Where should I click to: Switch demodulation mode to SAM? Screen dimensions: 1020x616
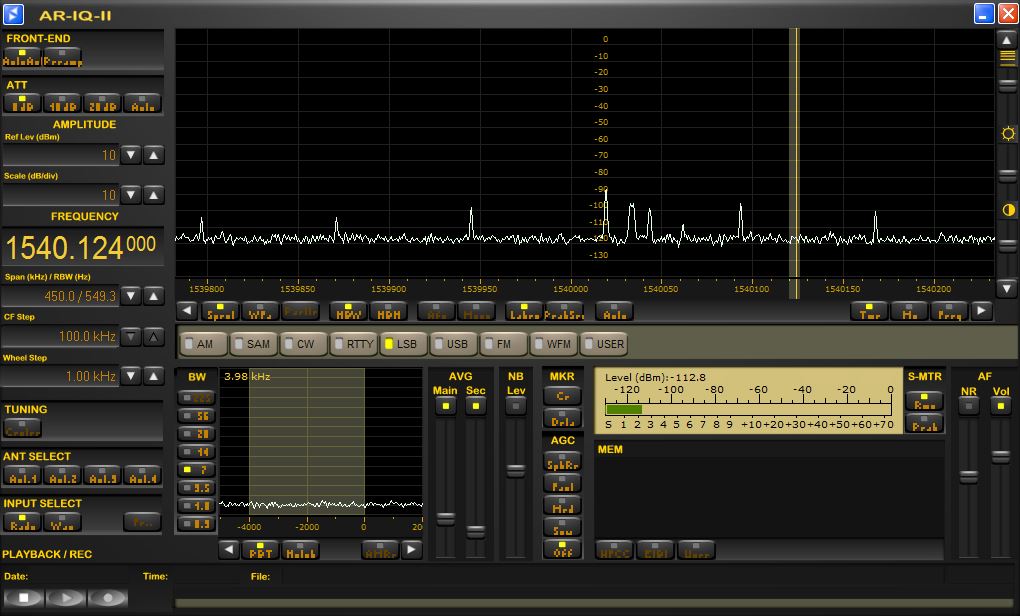point(254,344)
